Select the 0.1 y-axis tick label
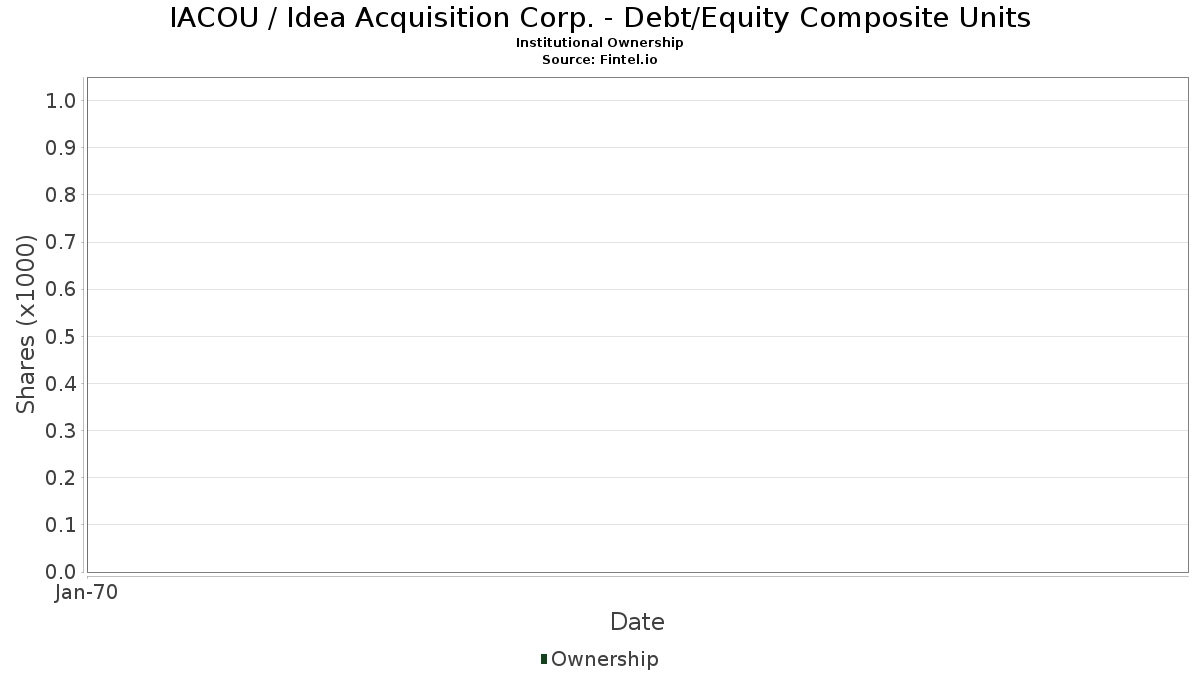This screenshot has width=1200, height=675. [x=61, y=525]
